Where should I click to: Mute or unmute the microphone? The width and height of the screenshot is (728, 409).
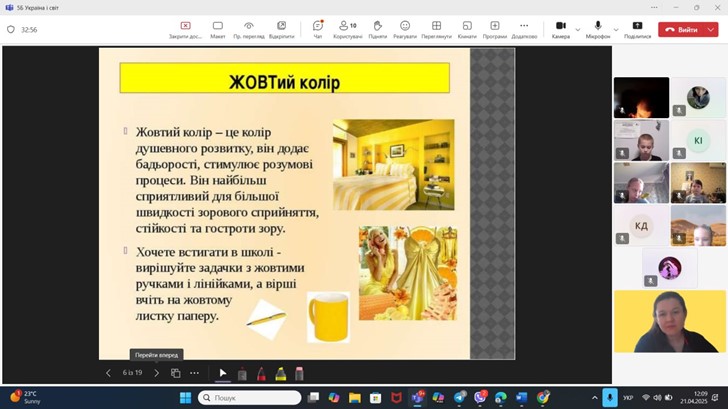pyautogui.click(x=598, y=28)
